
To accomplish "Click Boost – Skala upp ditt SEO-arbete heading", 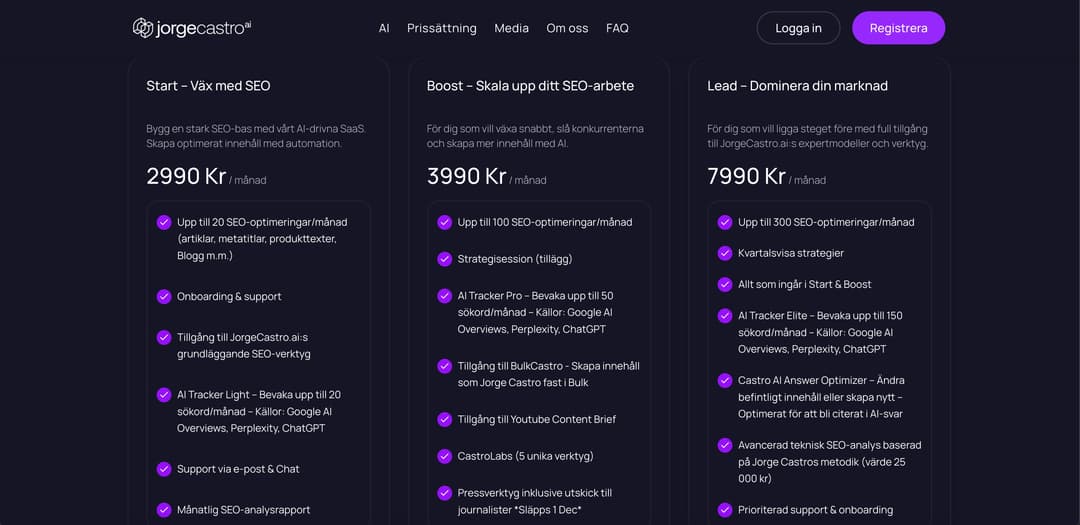I will pos(530,86).
